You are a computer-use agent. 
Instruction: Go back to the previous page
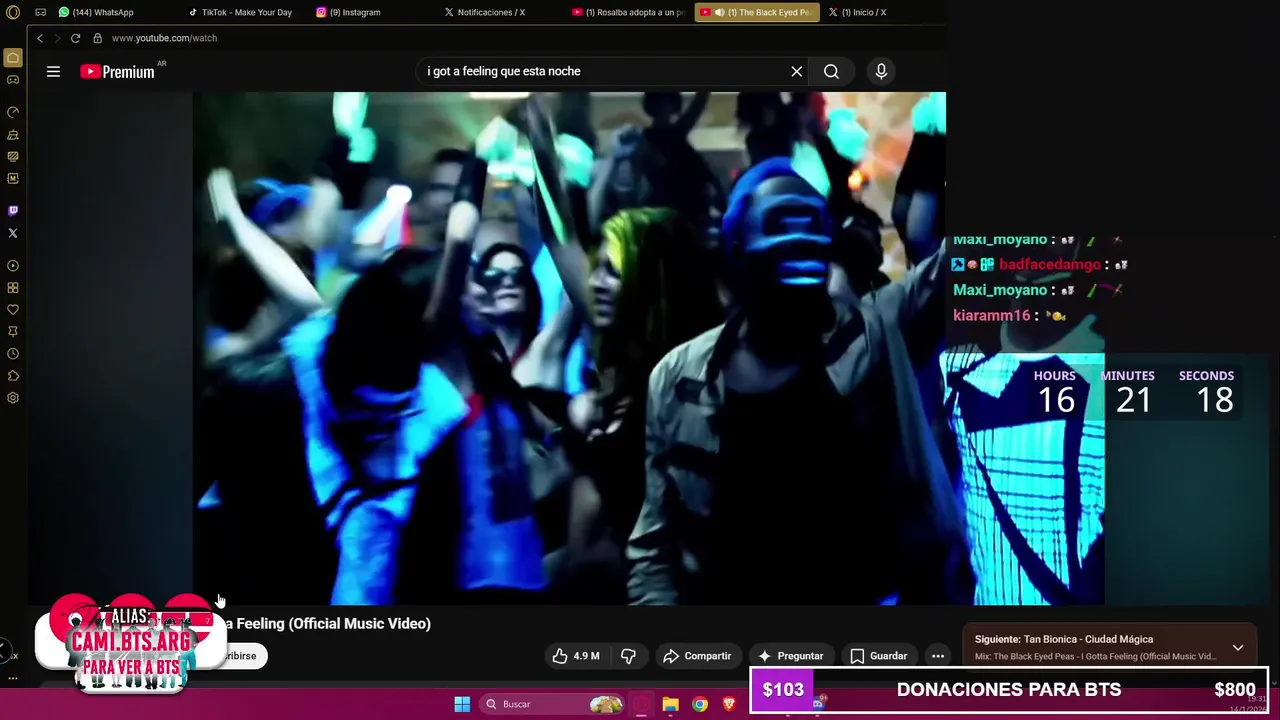click(40, 38)
